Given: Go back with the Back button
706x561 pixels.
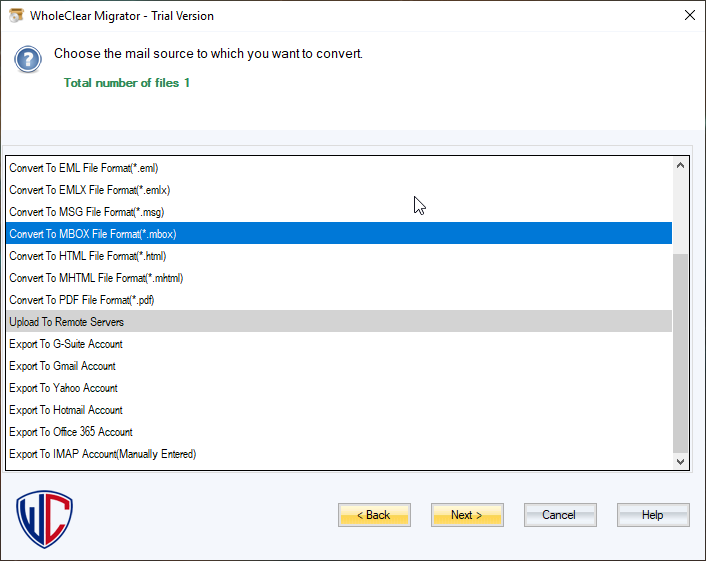Looking at the screenshot, I should click(374, 515).
